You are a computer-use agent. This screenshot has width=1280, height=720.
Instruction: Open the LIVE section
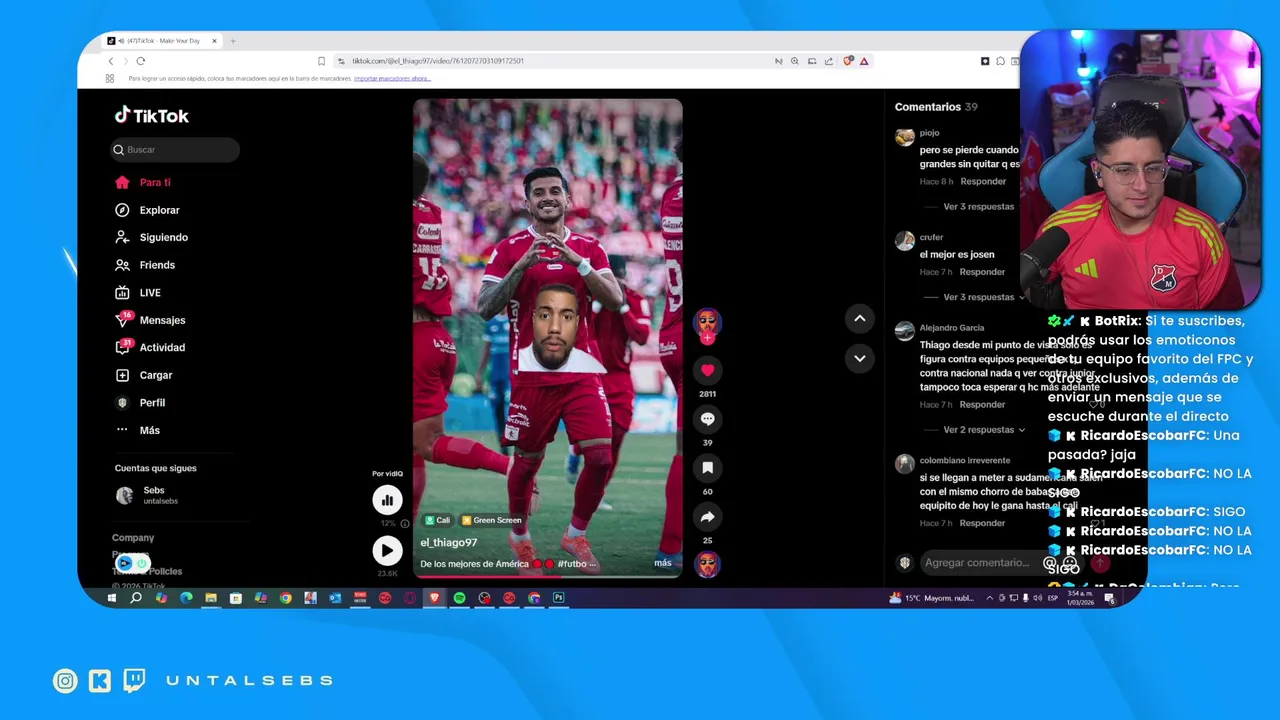(x=138, y=293)
